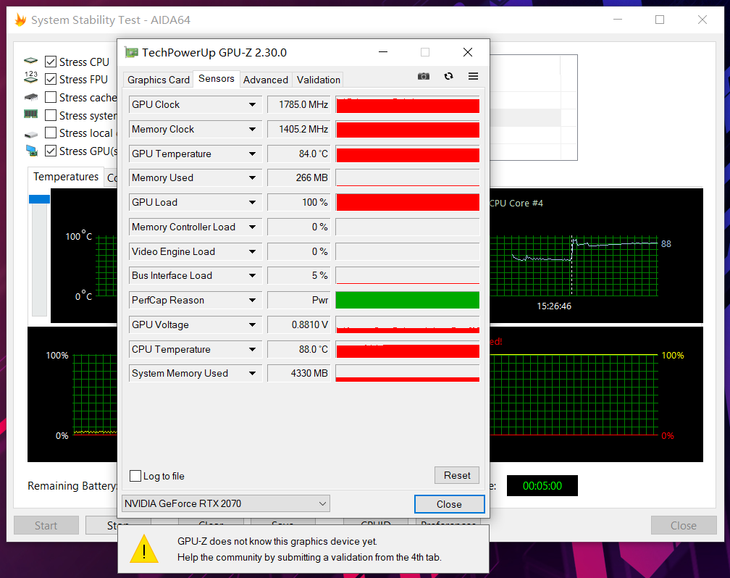Open the GPU-Z hamburger menu
The height and width of the screenshot is (578, 730).
click(473, 77)
